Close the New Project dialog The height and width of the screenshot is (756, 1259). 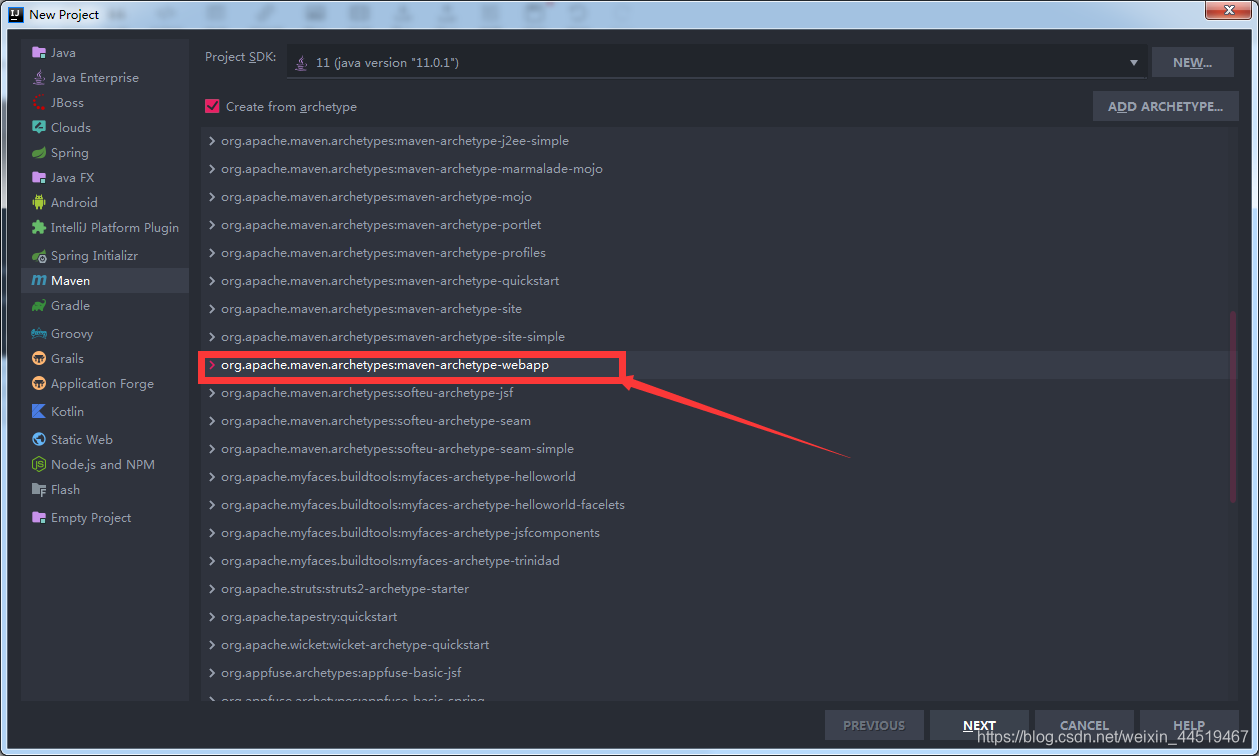[1226, 11]
